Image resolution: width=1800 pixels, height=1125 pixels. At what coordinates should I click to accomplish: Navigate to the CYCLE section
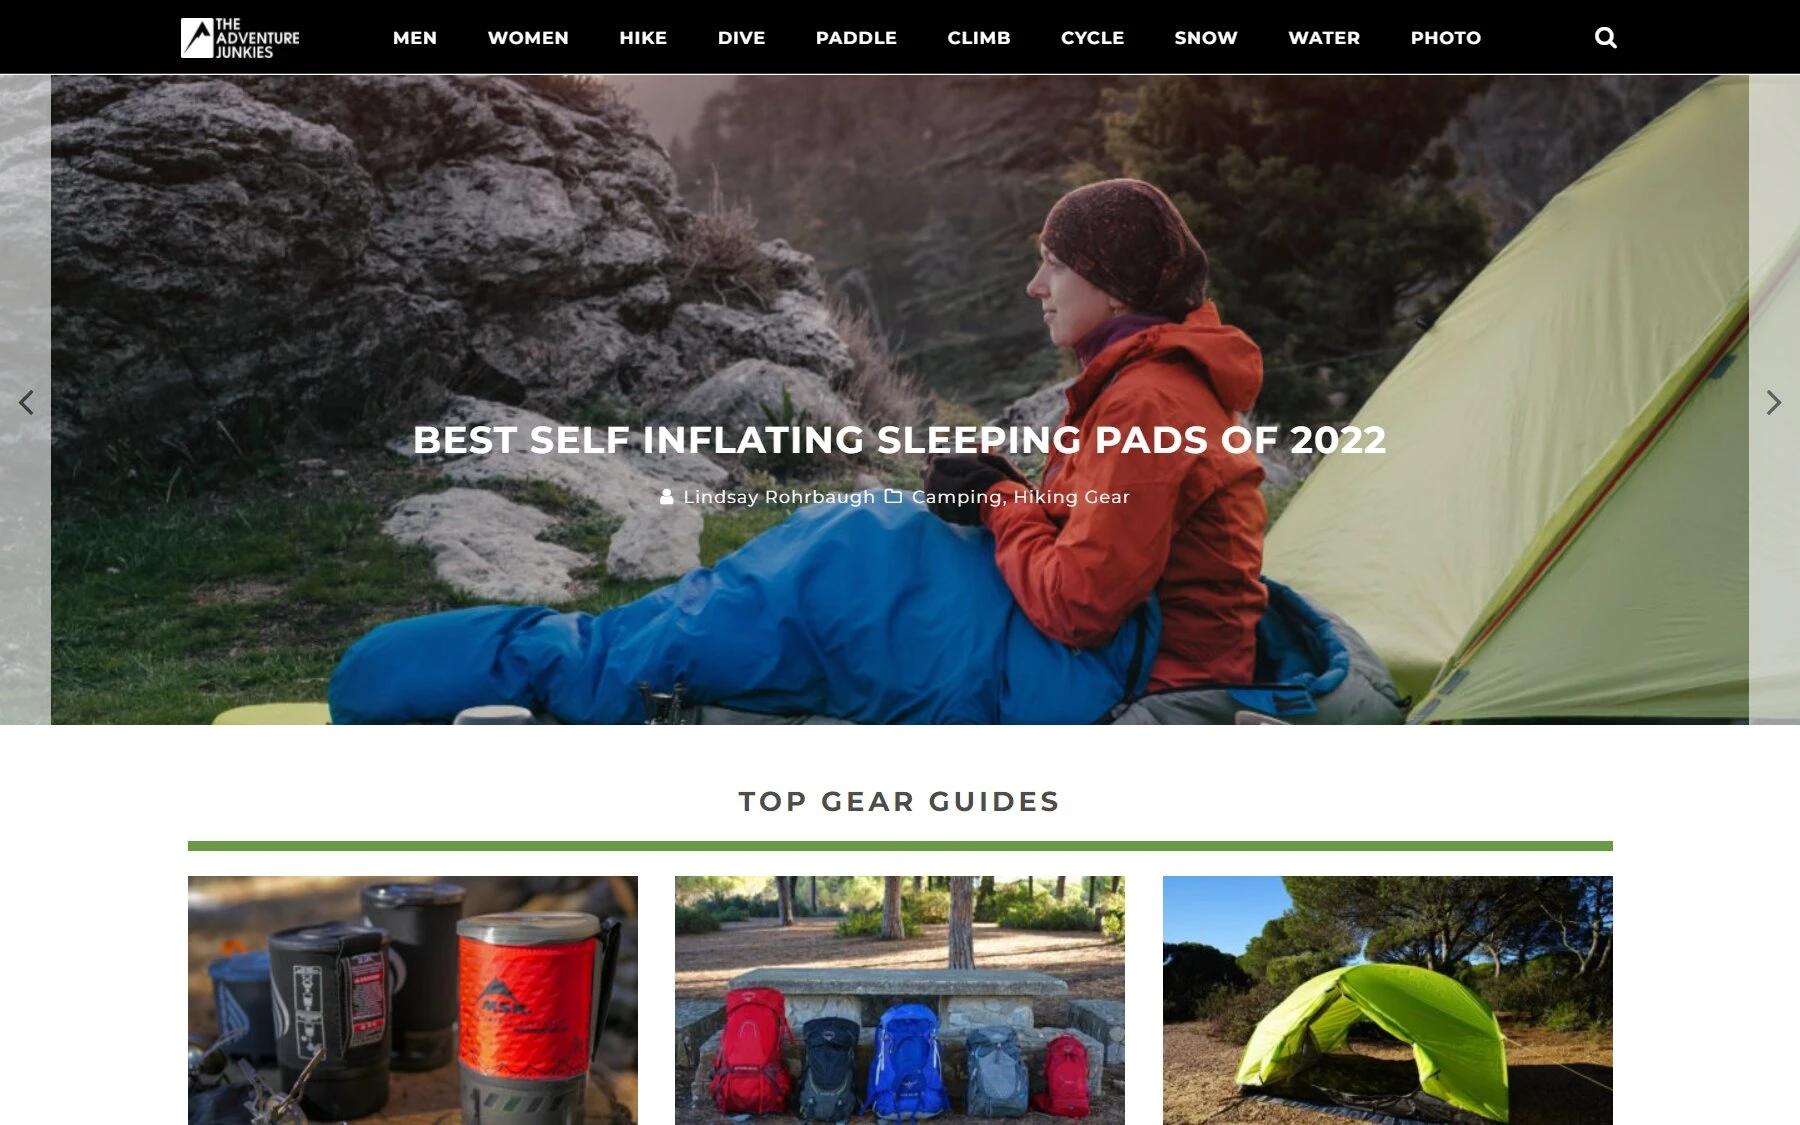[1093, 38]
